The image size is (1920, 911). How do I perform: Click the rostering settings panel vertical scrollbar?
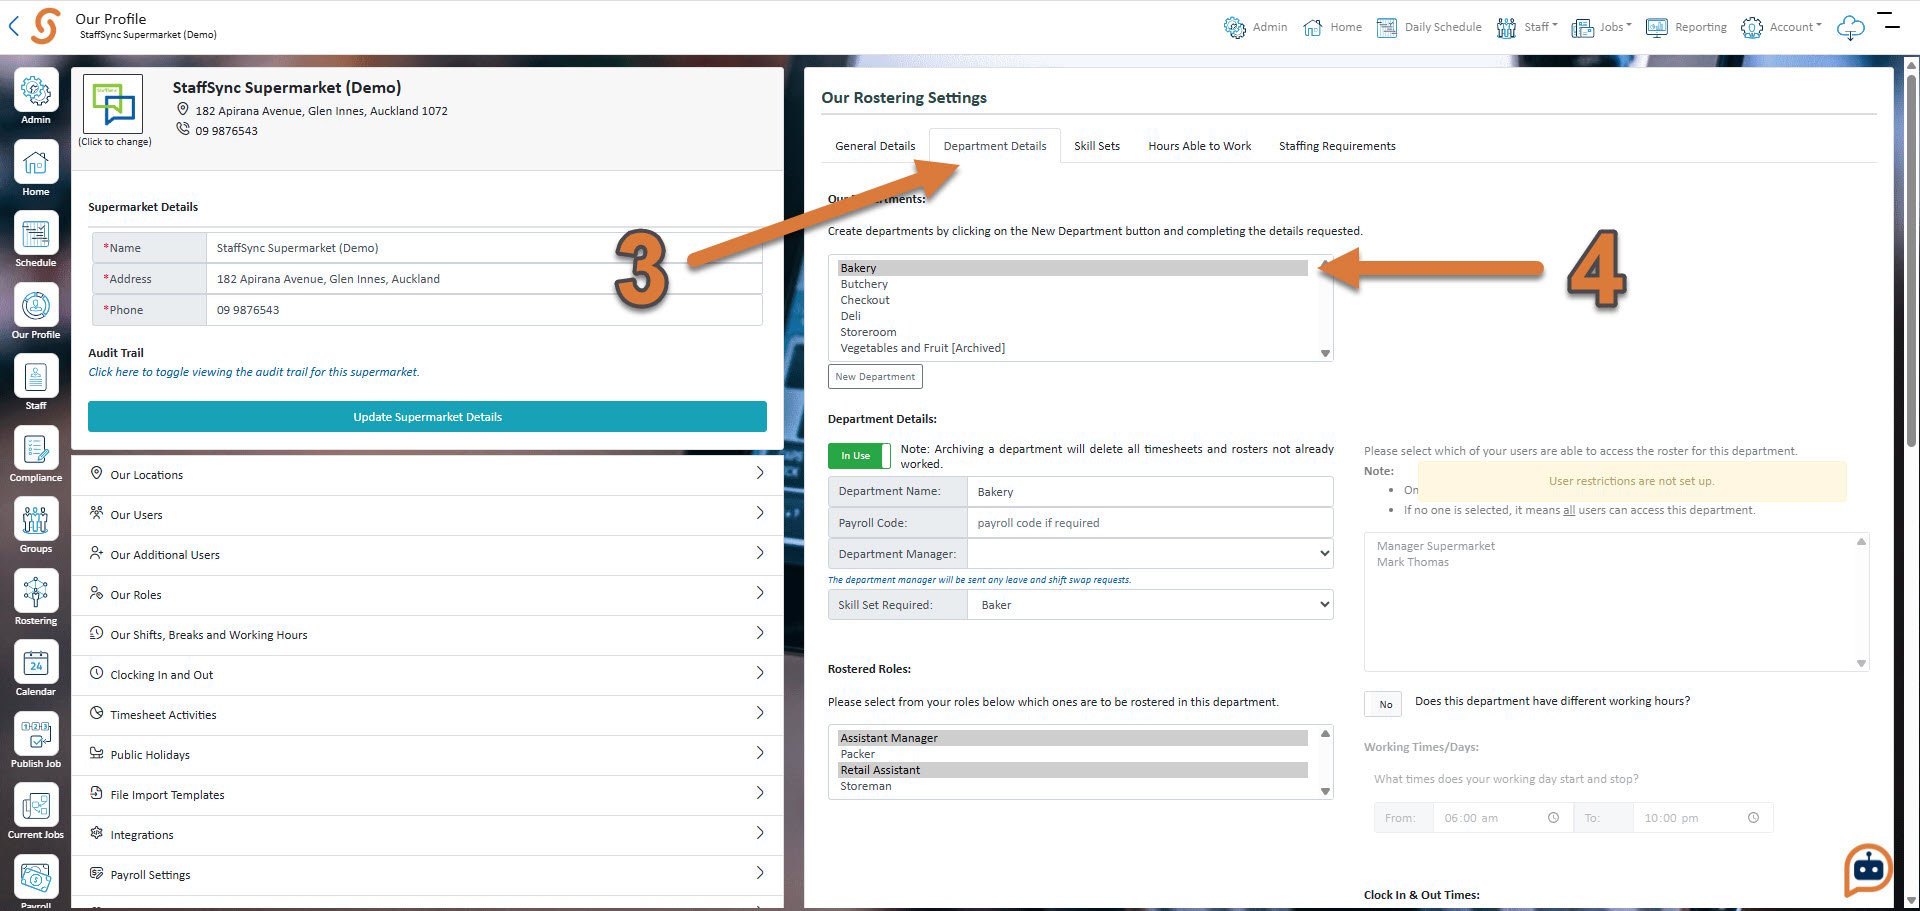point(1911,260)
